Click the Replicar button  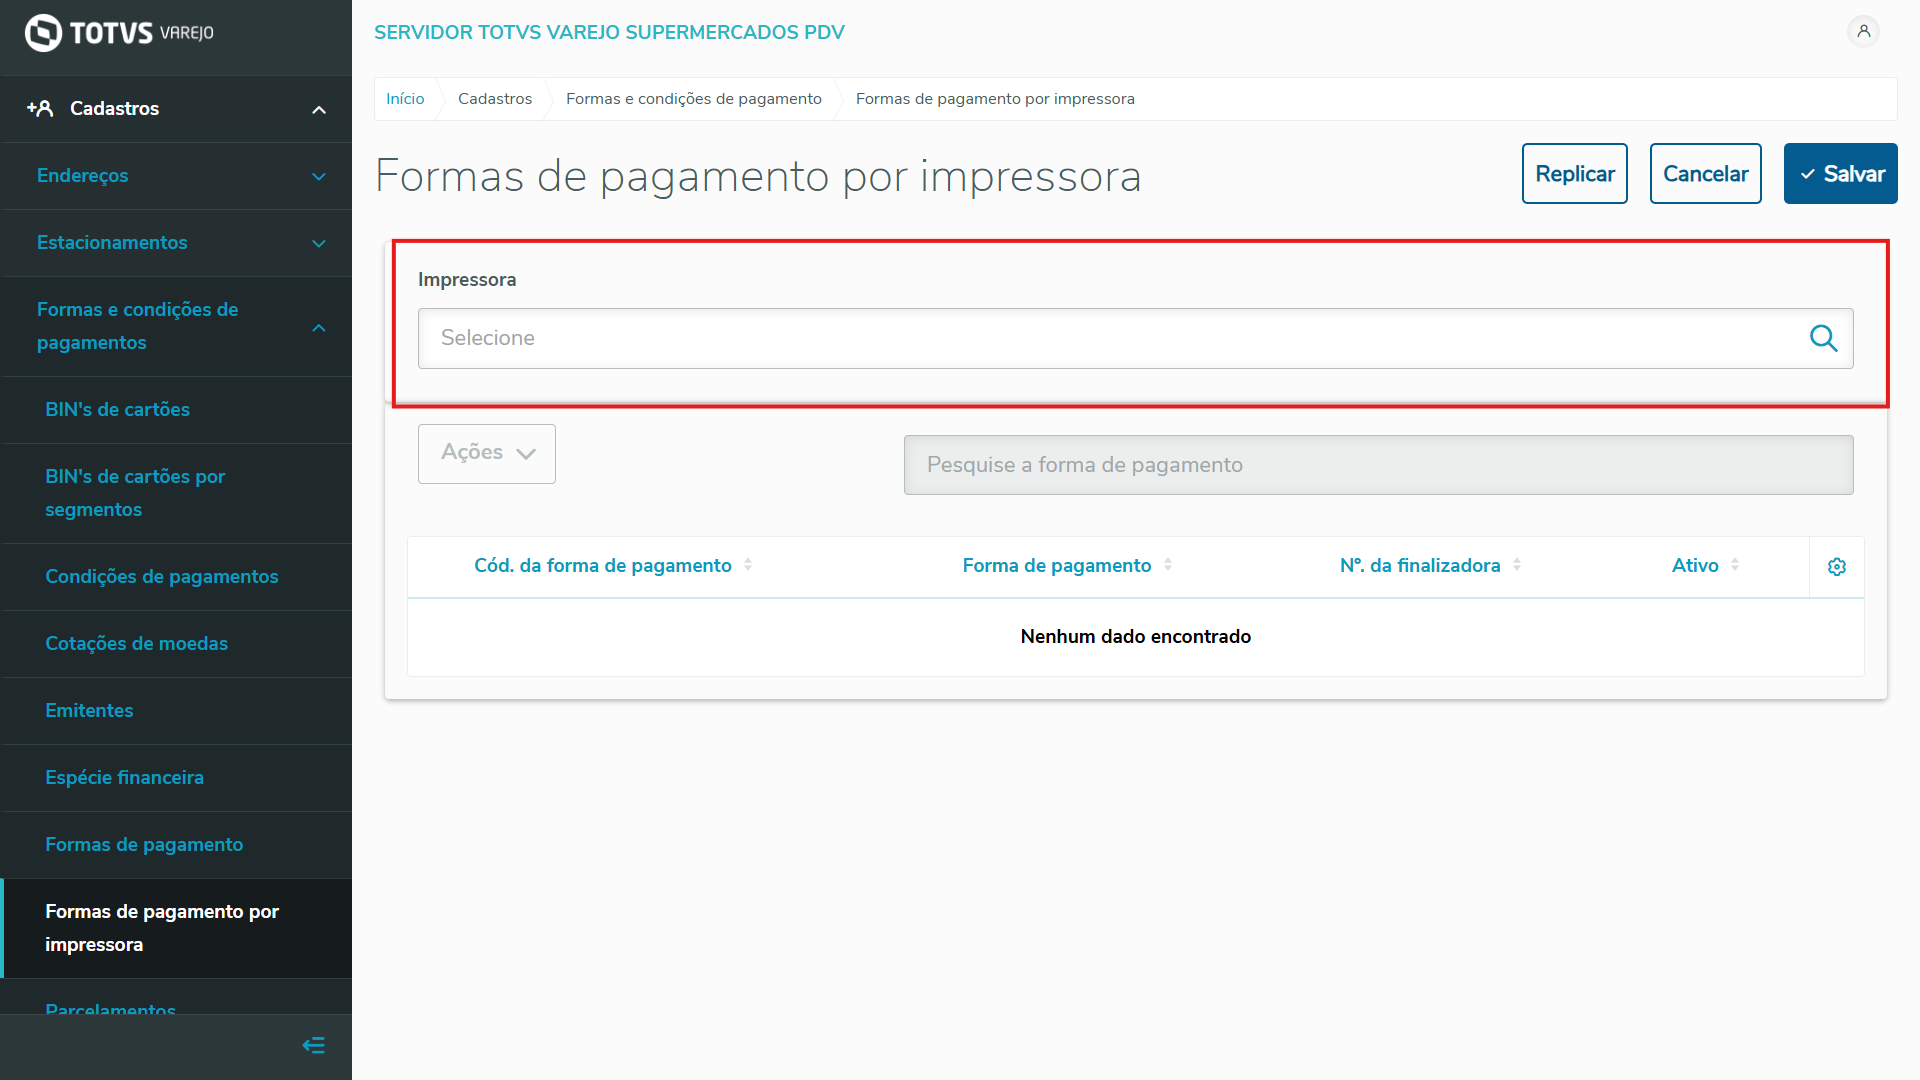pos(1574,174)
